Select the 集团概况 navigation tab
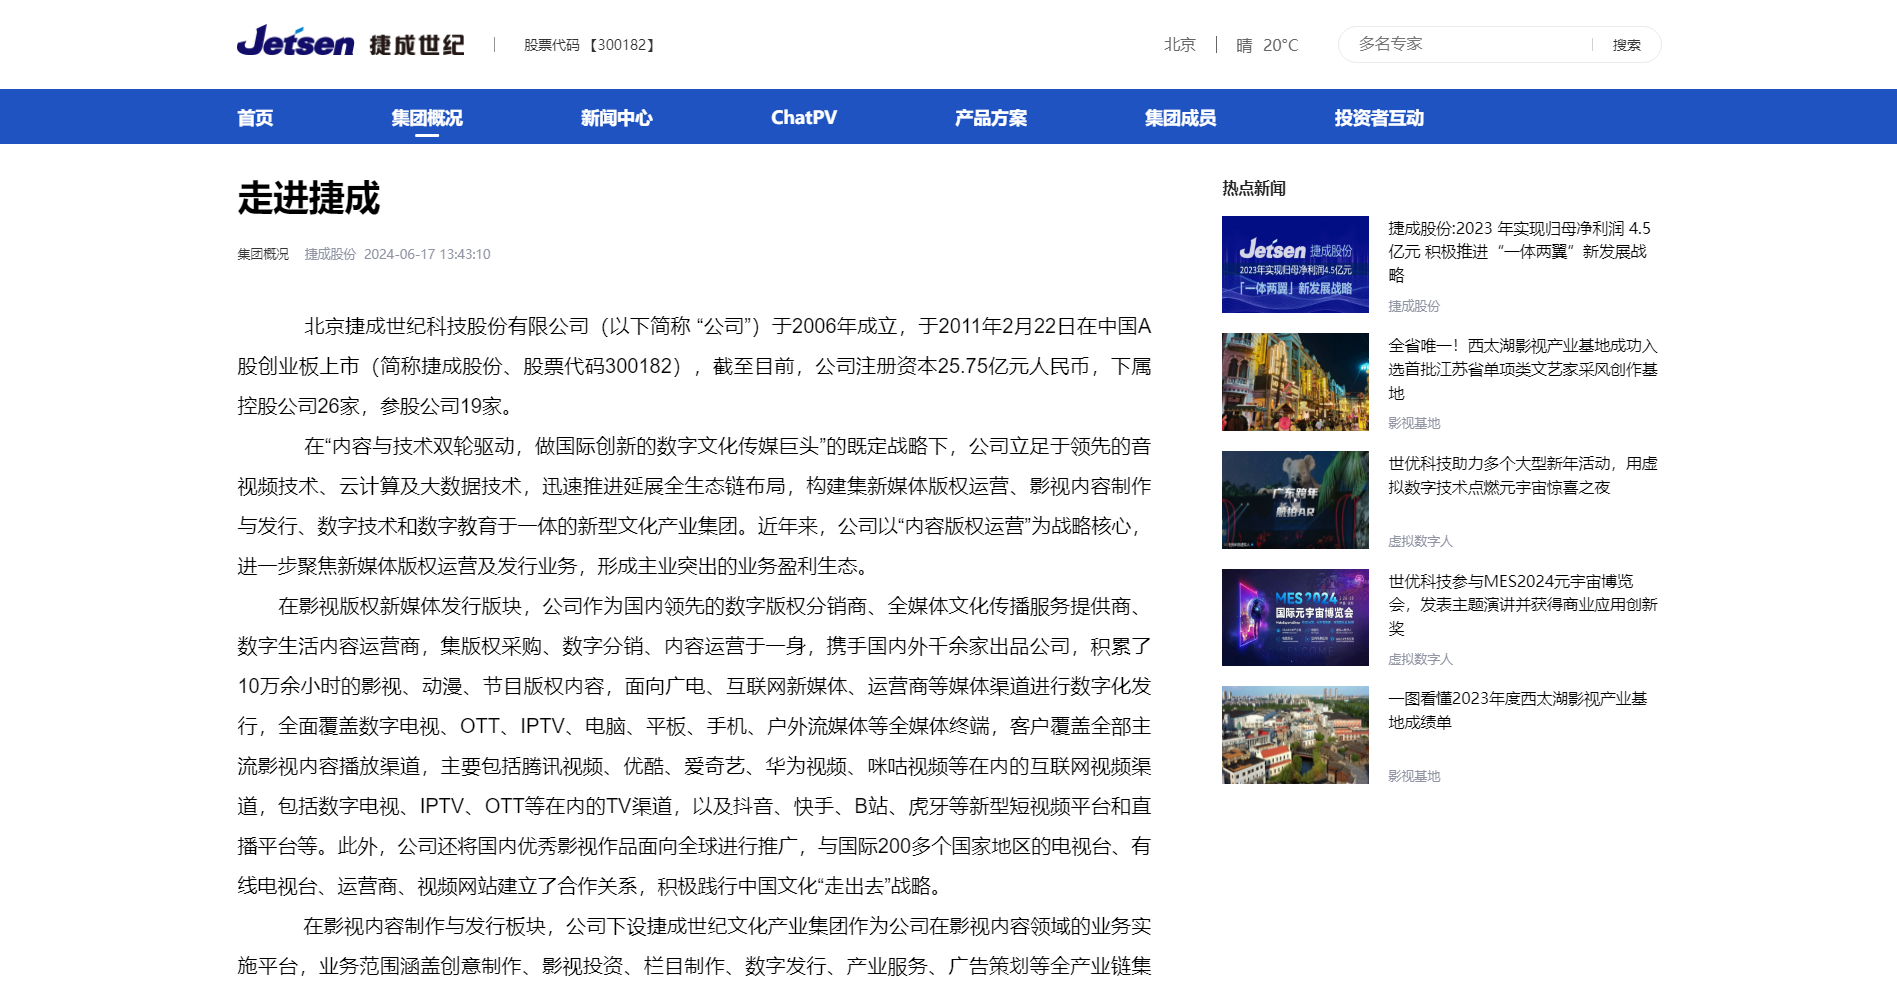The height and width of the screenshot is (995, 1897). click(x=427, y=118)
